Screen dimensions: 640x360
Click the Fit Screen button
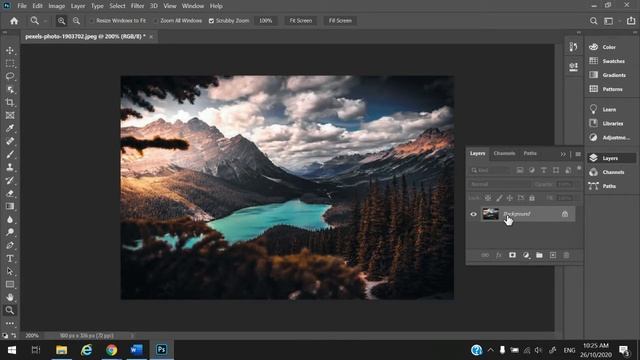click(x=301, y=21)
